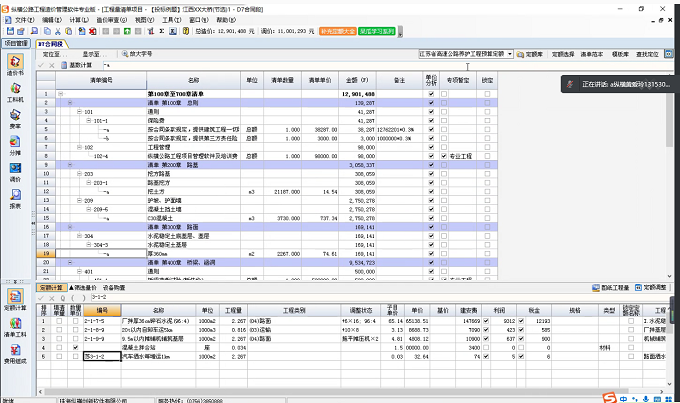680x403 pixels.
Task: Select the 定额计算 lower sidebar icon
Action: pyautogui.click(x=15, y=297)
